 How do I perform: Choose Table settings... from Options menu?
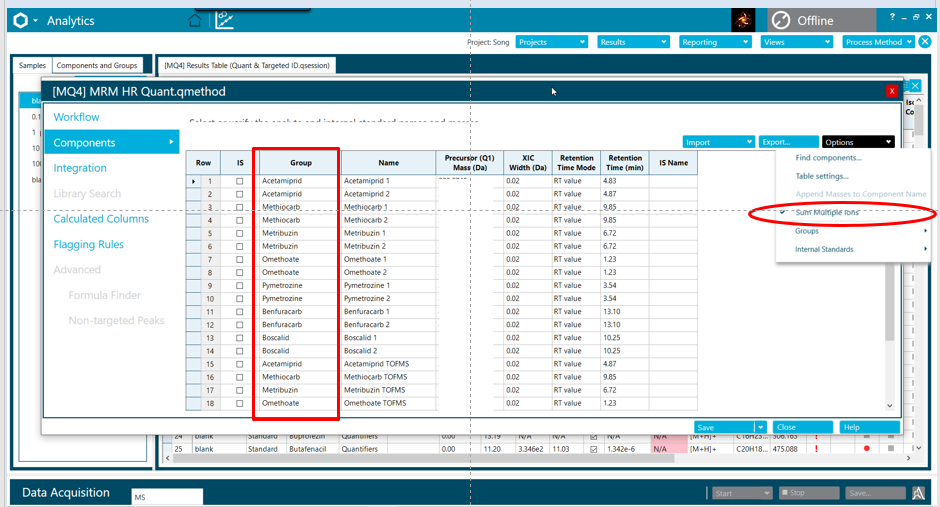click(821, 176)
